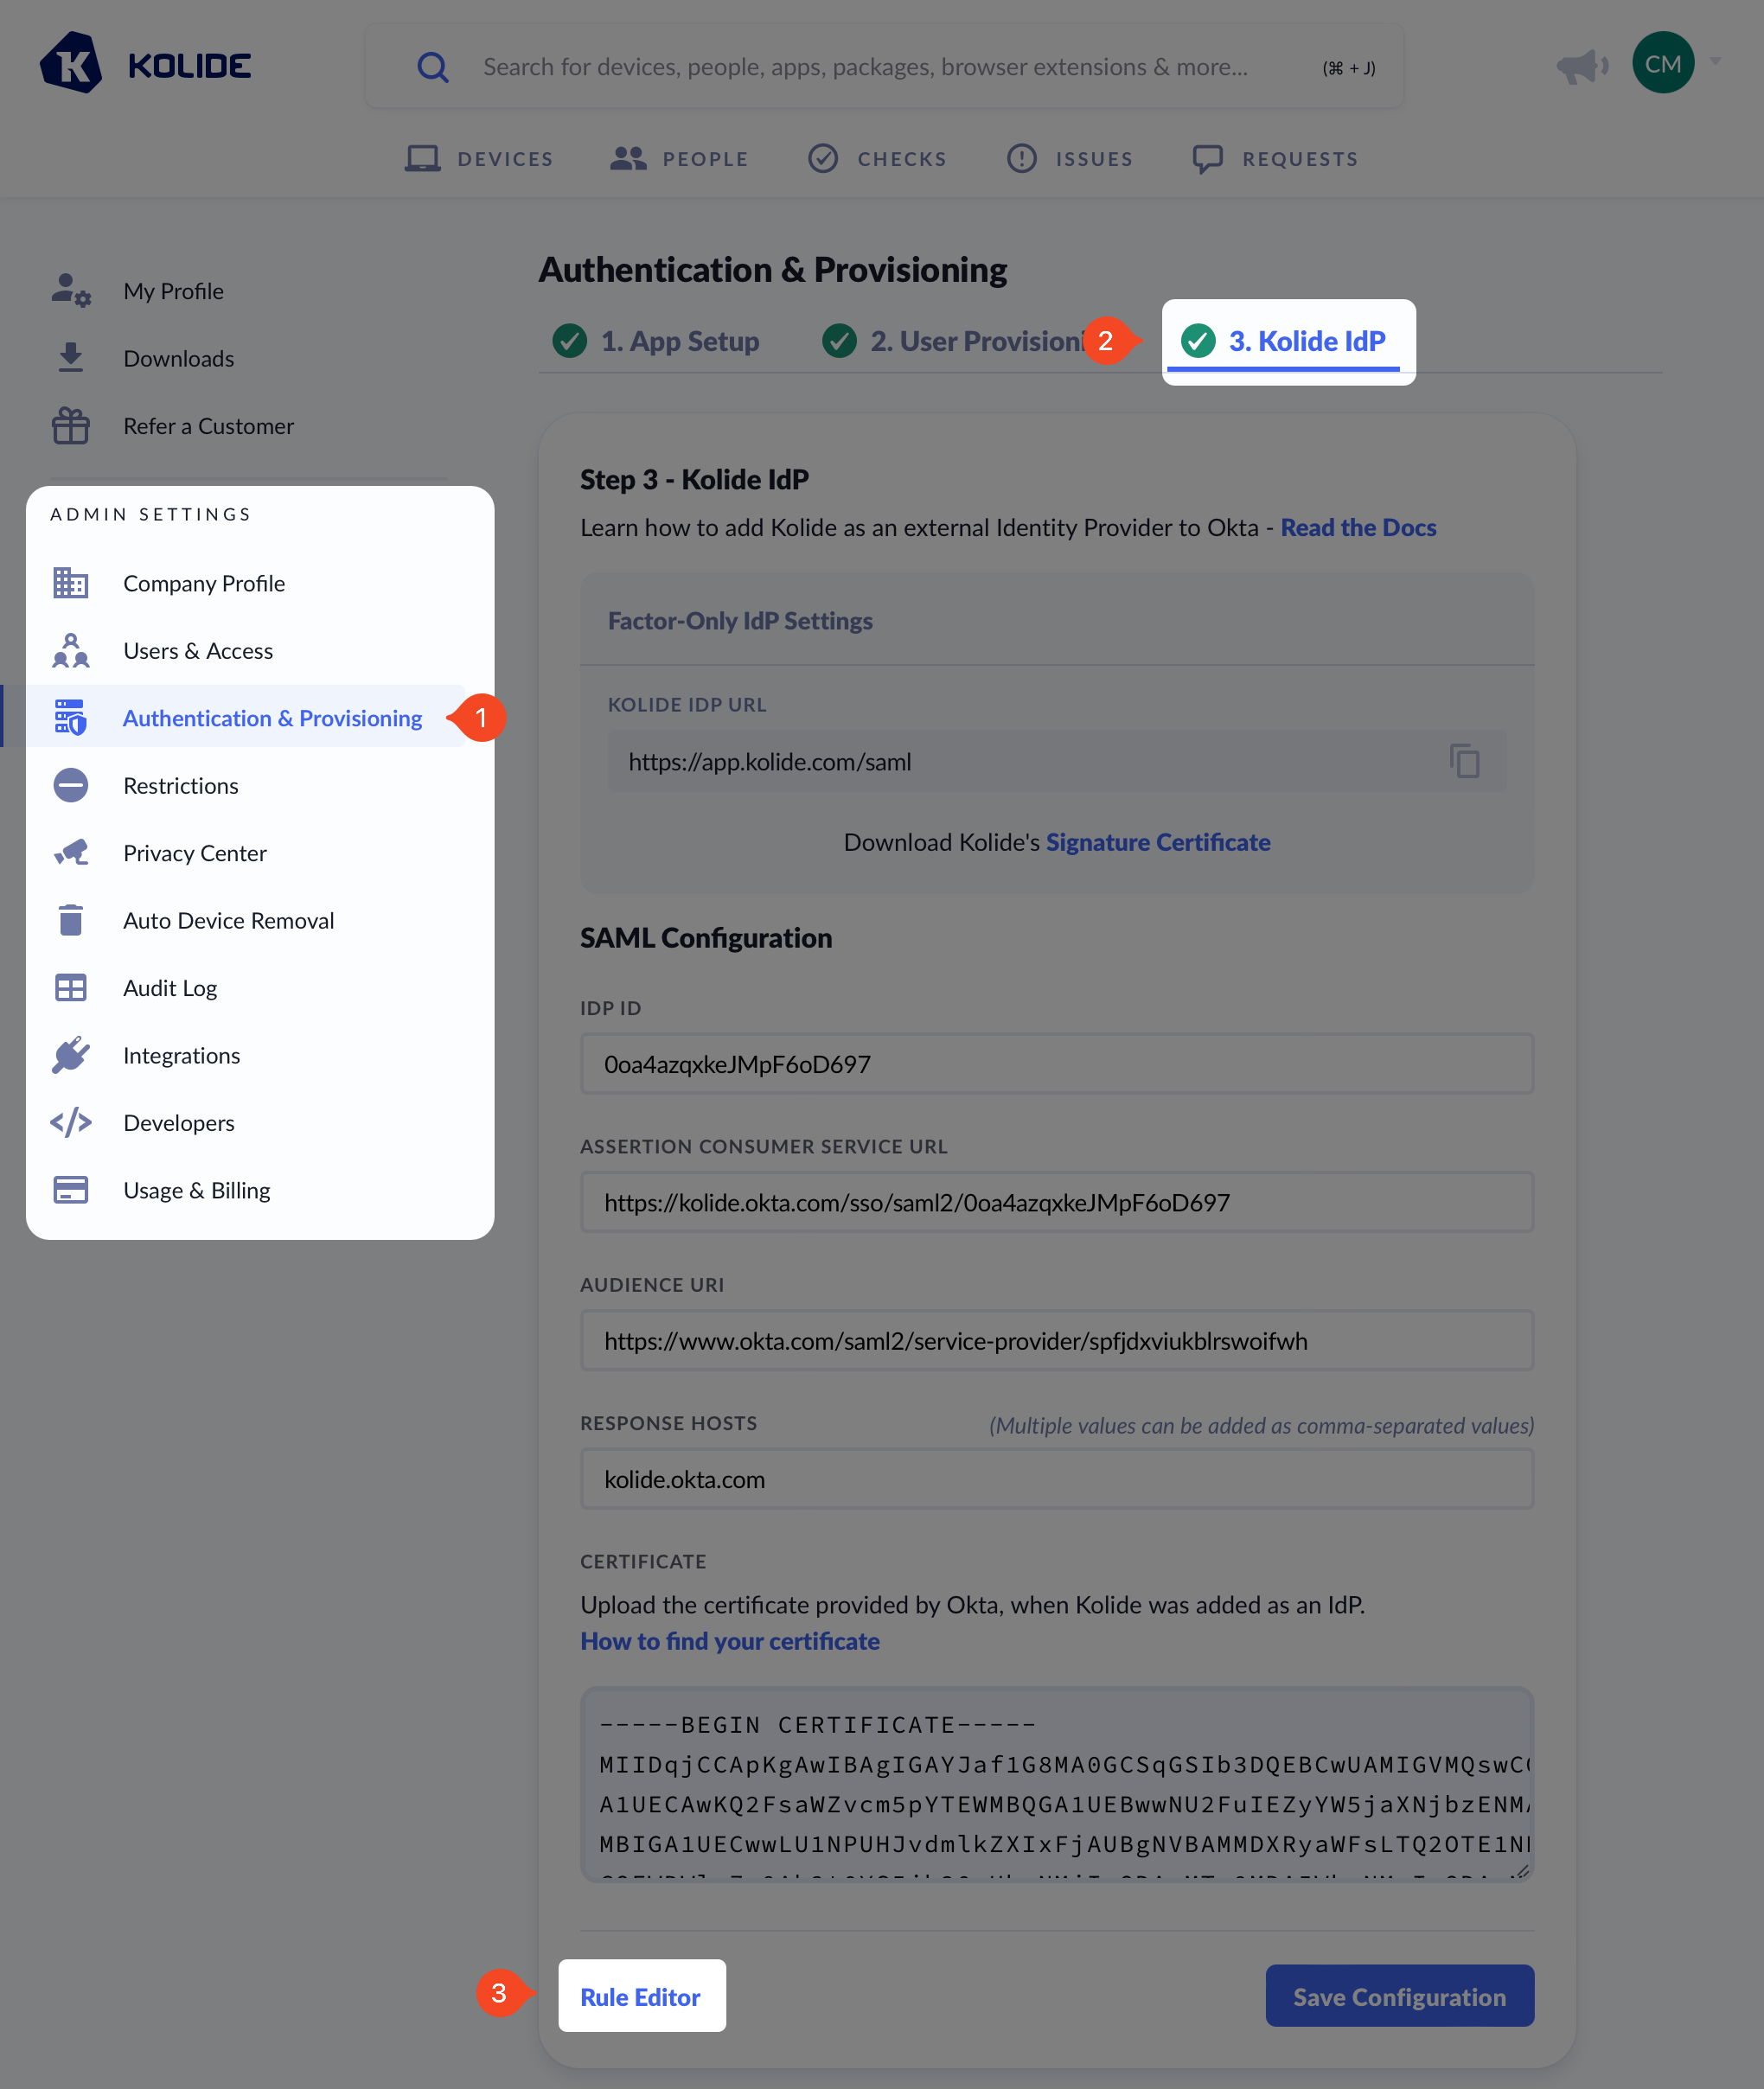Open My Profile settings
This screenshot has width=1764, height=2089.
point(173,291)
